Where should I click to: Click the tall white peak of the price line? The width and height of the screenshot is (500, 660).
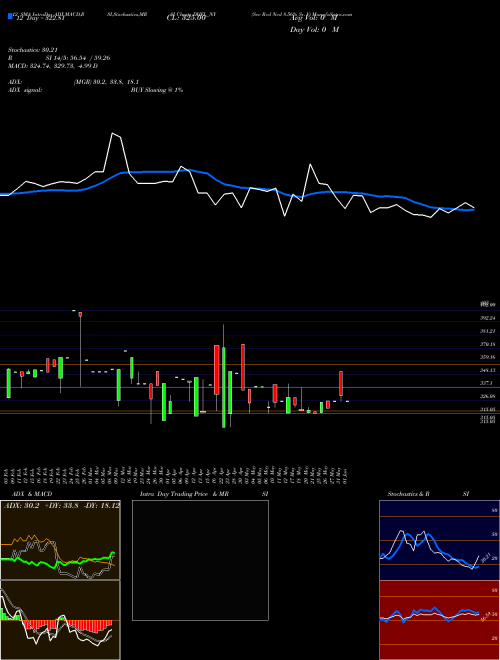pyautogui.click(x=113, y=134)
